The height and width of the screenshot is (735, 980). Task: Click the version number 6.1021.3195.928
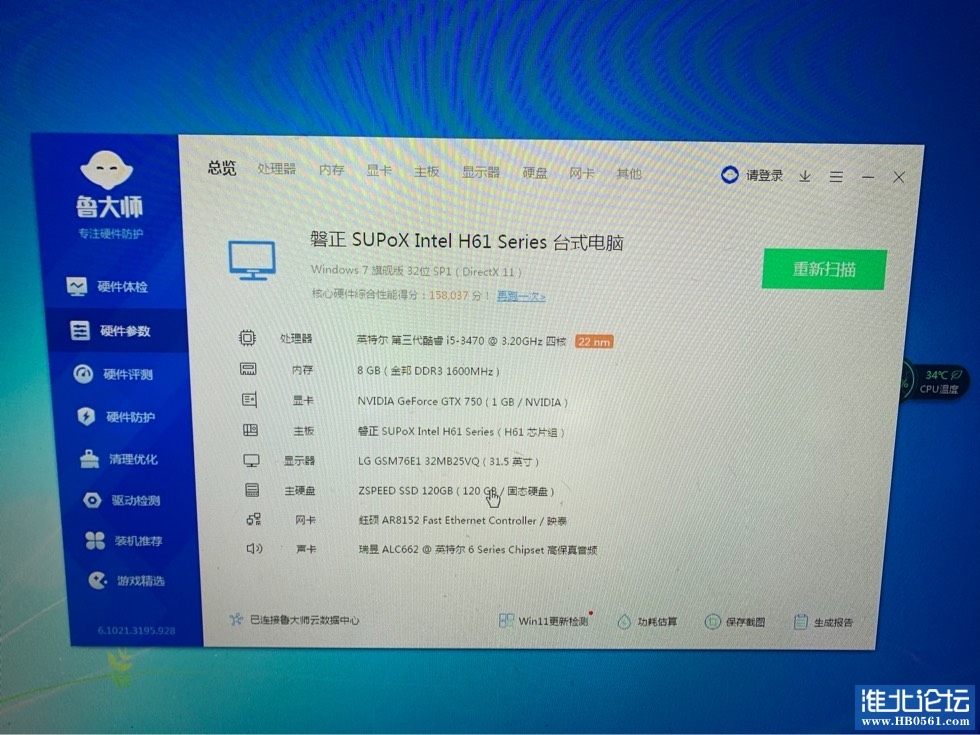tap(136, 631)
